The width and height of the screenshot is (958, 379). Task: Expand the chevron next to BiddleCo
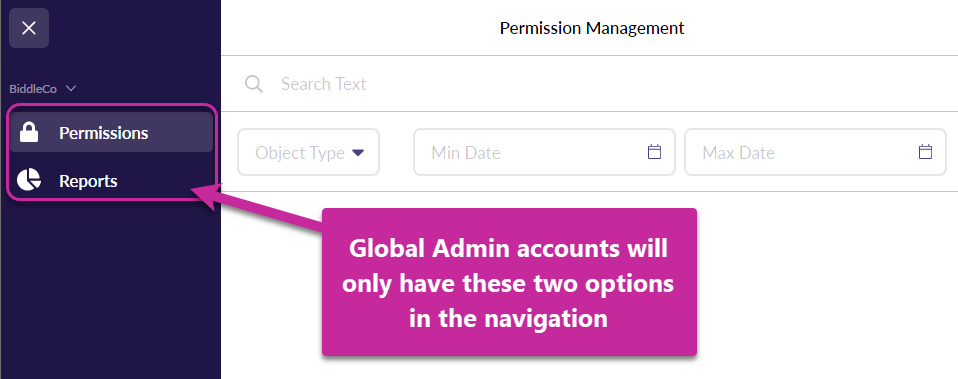[71, 89]
